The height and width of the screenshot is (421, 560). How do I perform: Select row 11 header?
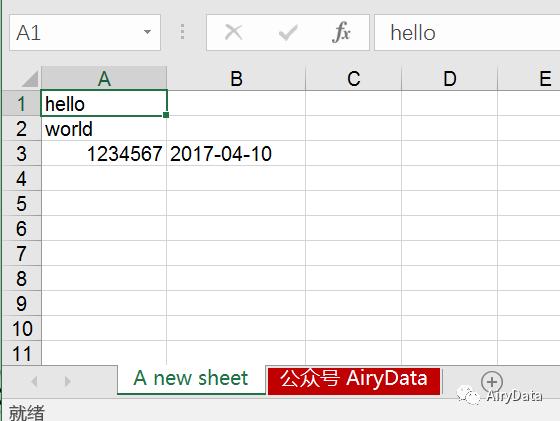(21, 353)
